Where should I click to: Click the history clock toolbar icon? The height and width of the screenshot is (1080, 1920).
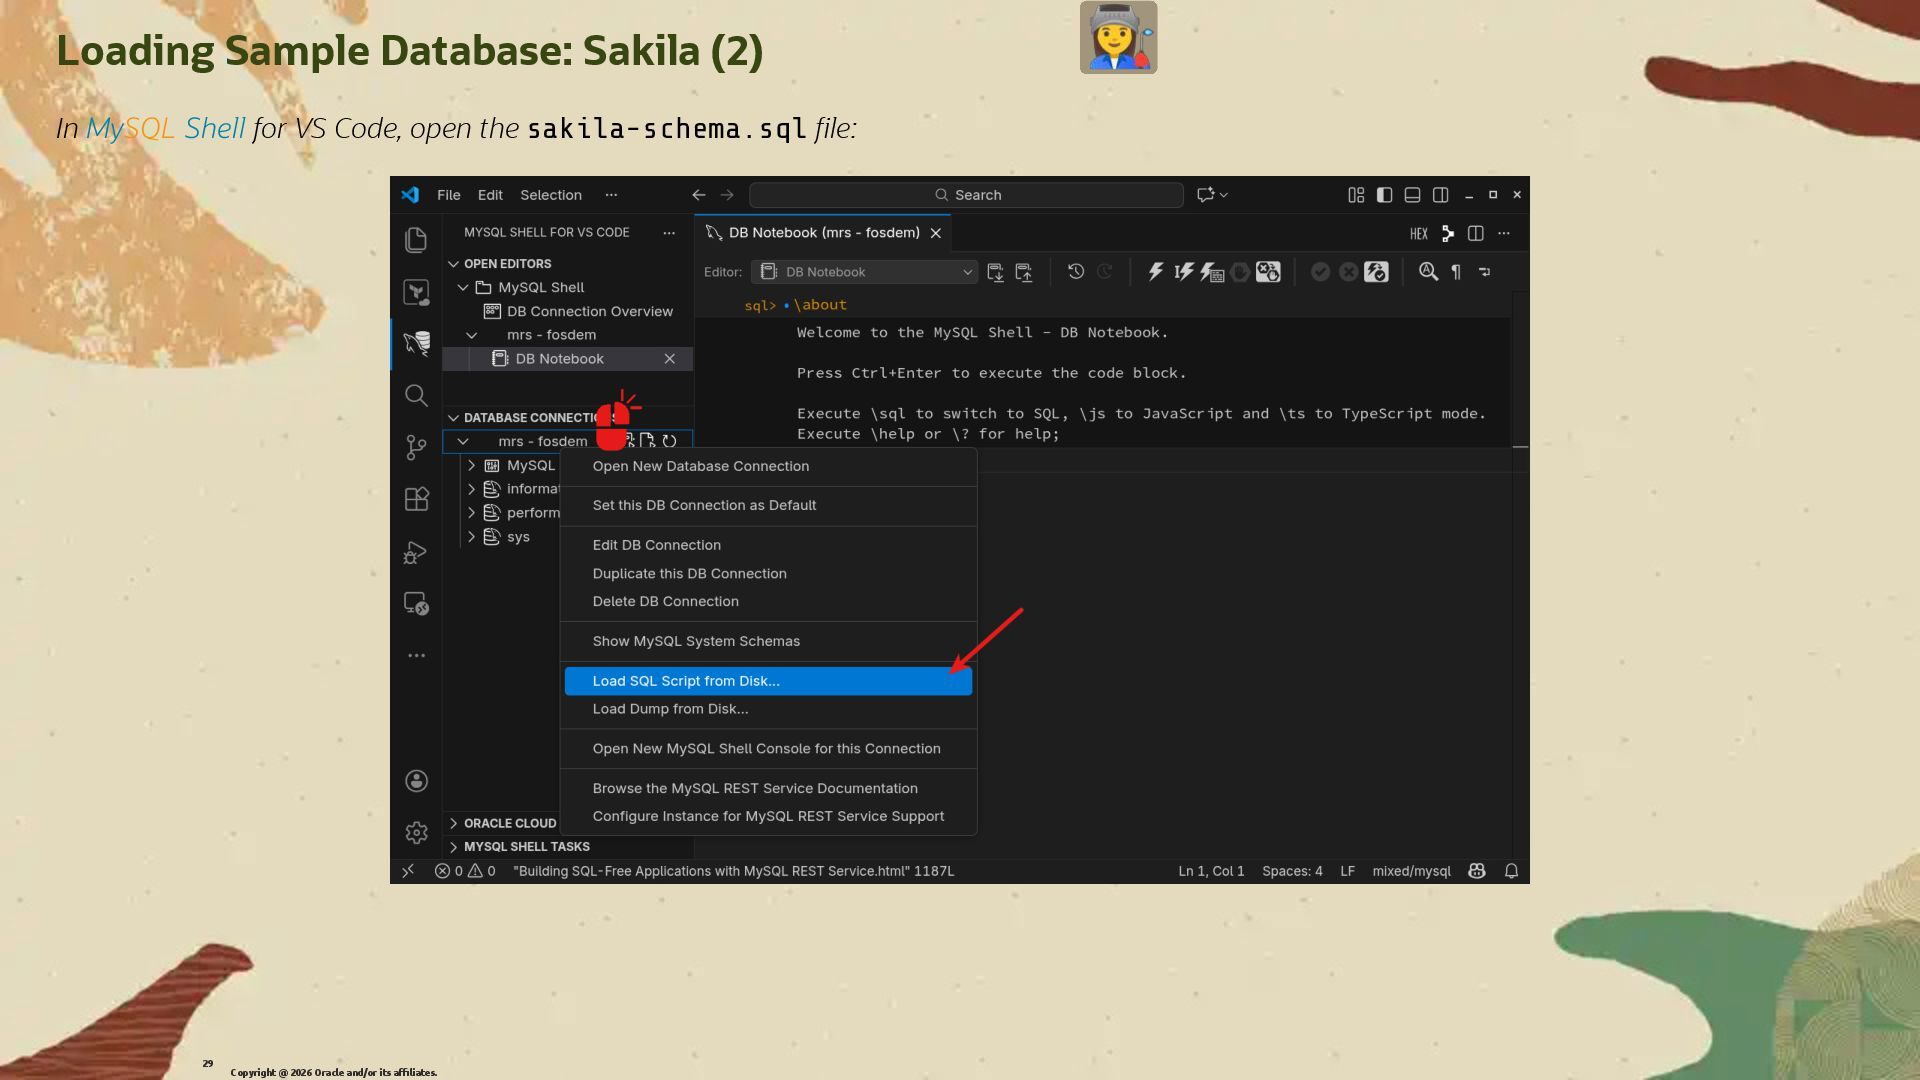click(x=1076, y=272)
